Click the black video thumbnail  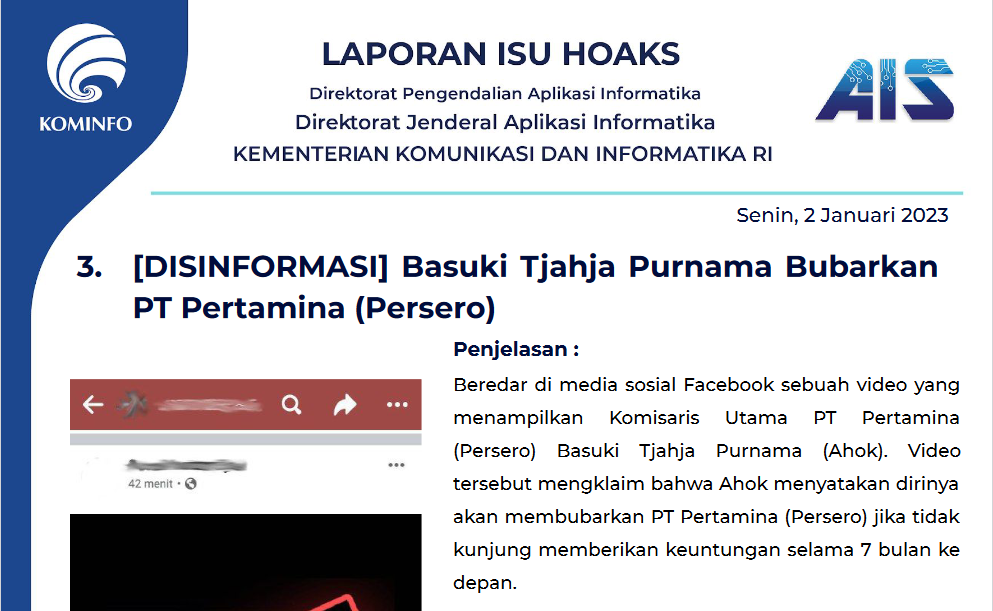[246, 562]
